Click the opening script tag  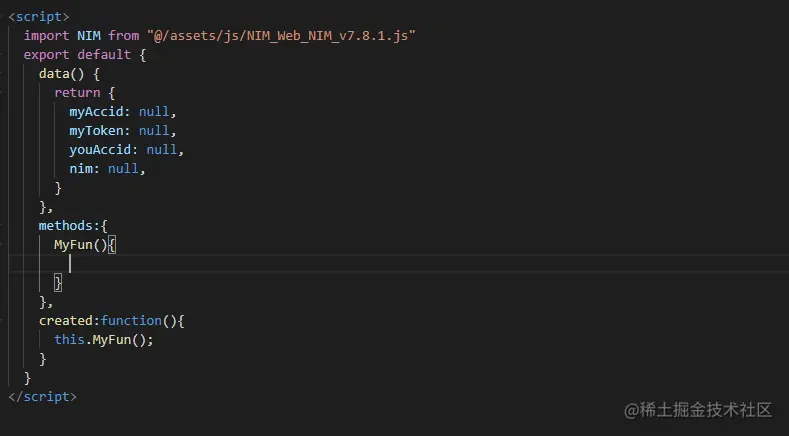click(x=39, y=17)
